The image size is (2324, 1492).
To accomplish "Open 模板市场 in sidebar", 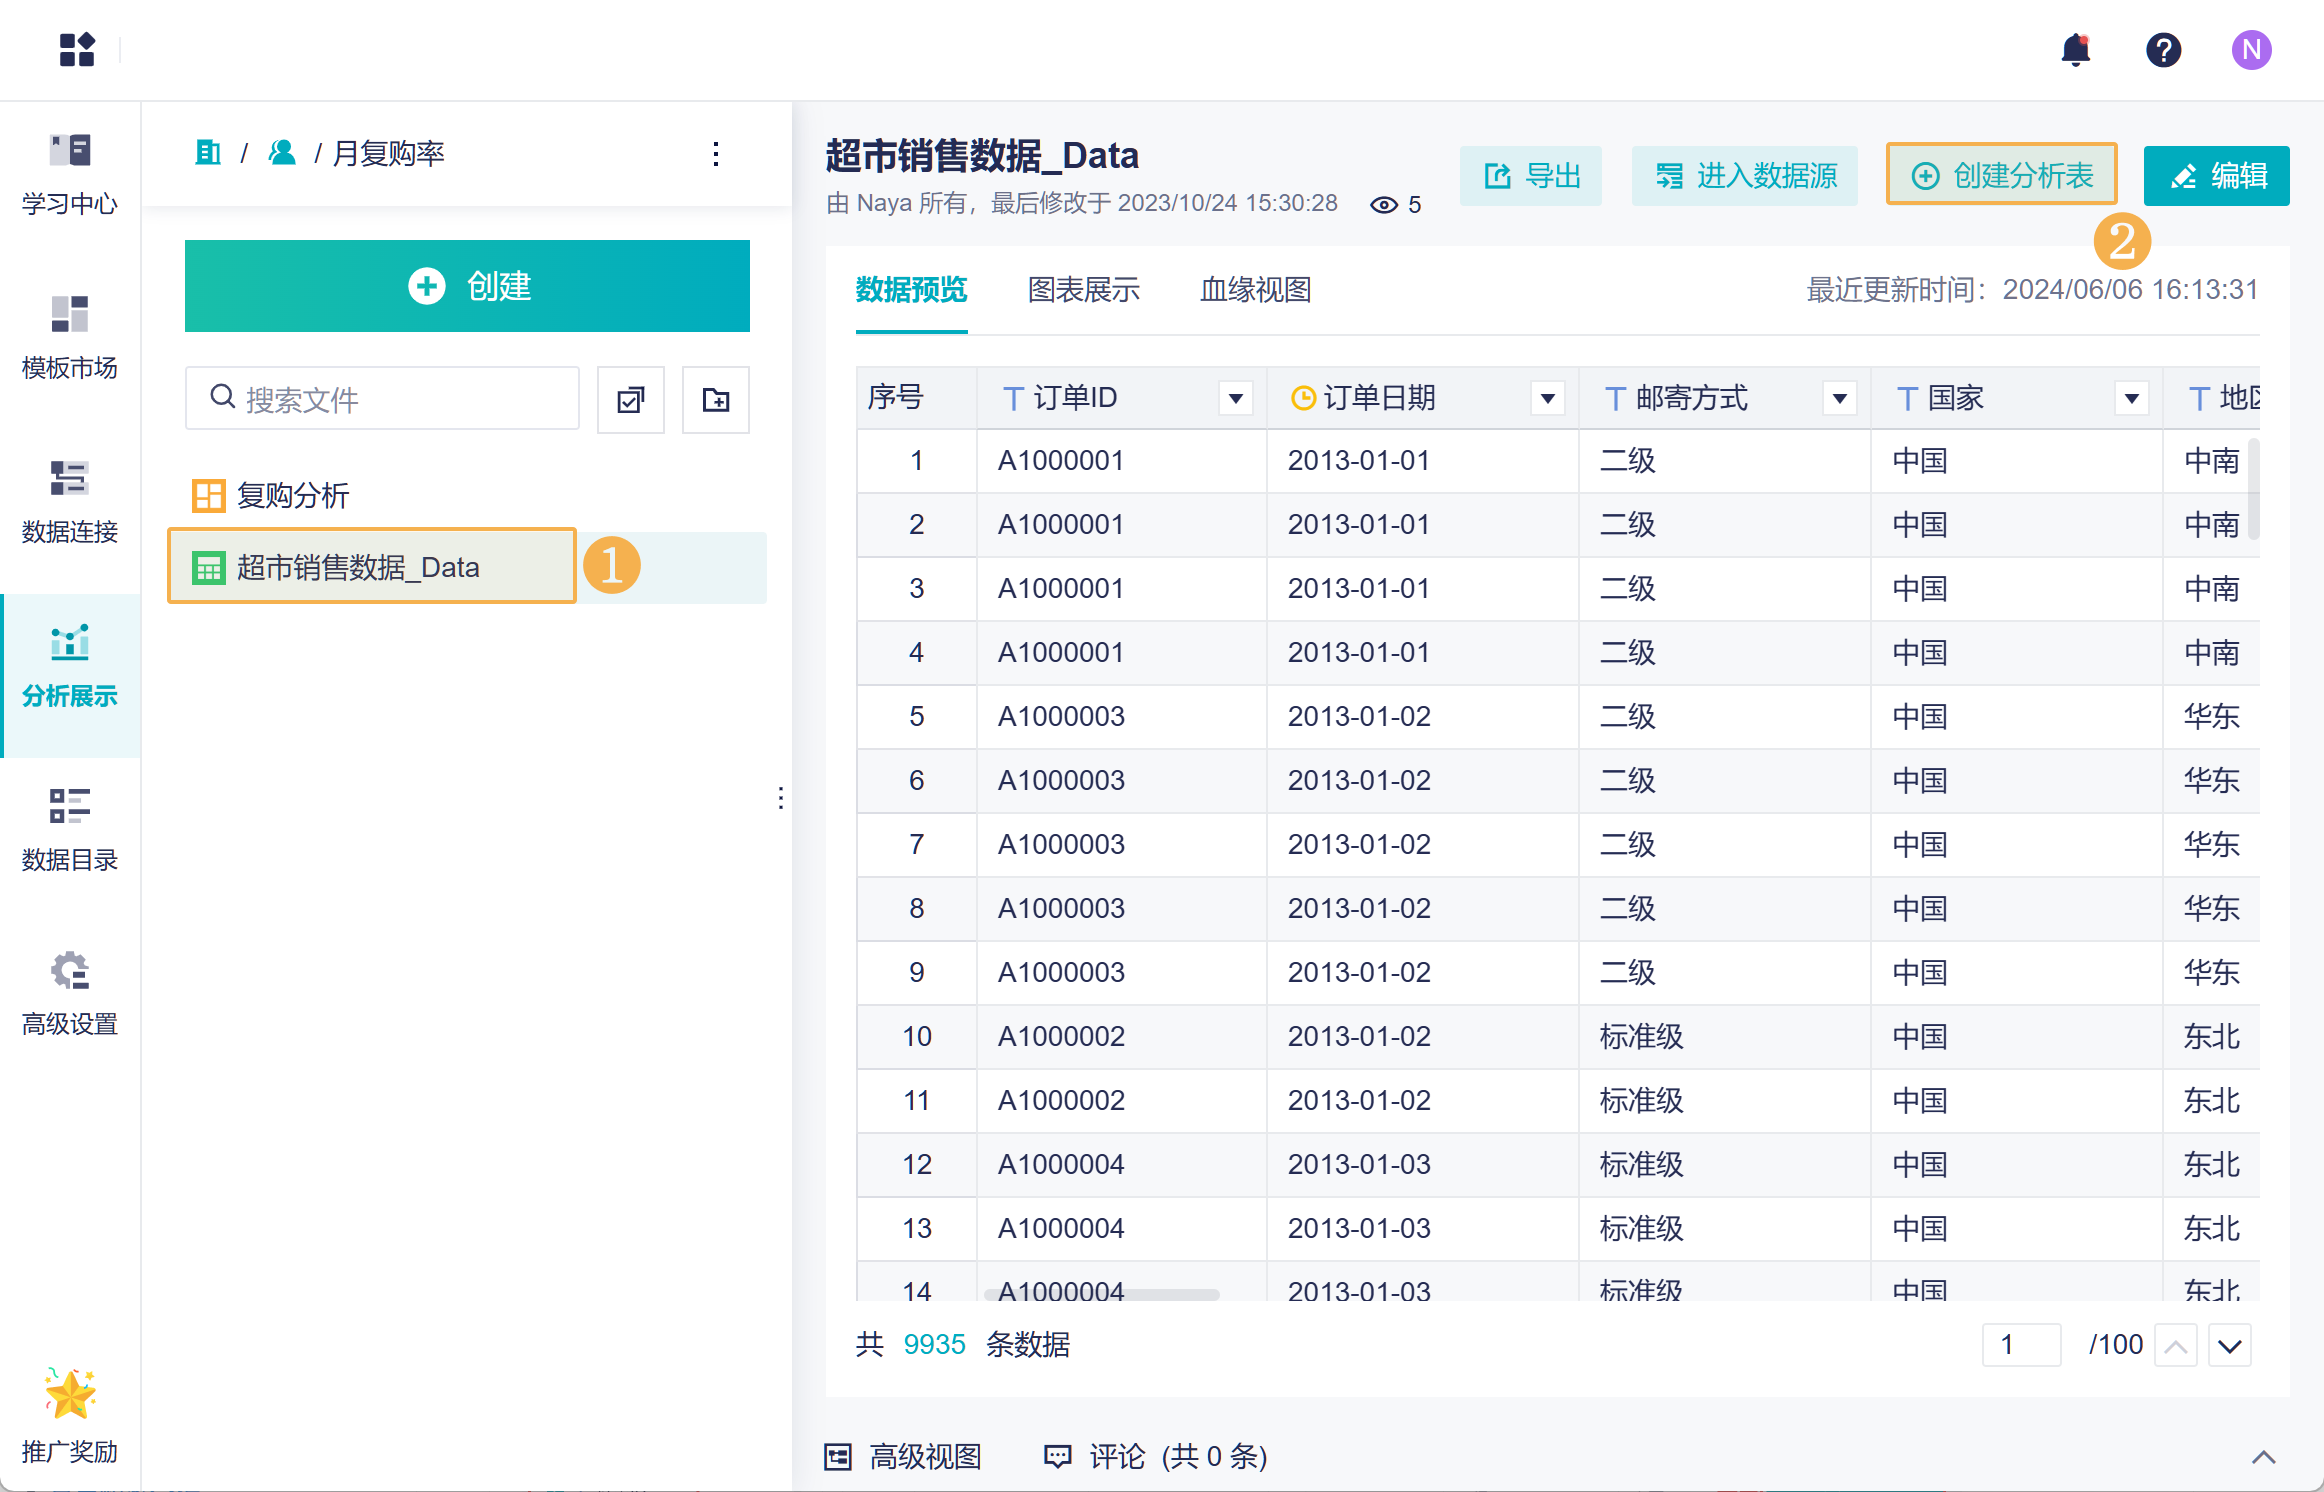I will pos(70,339).
